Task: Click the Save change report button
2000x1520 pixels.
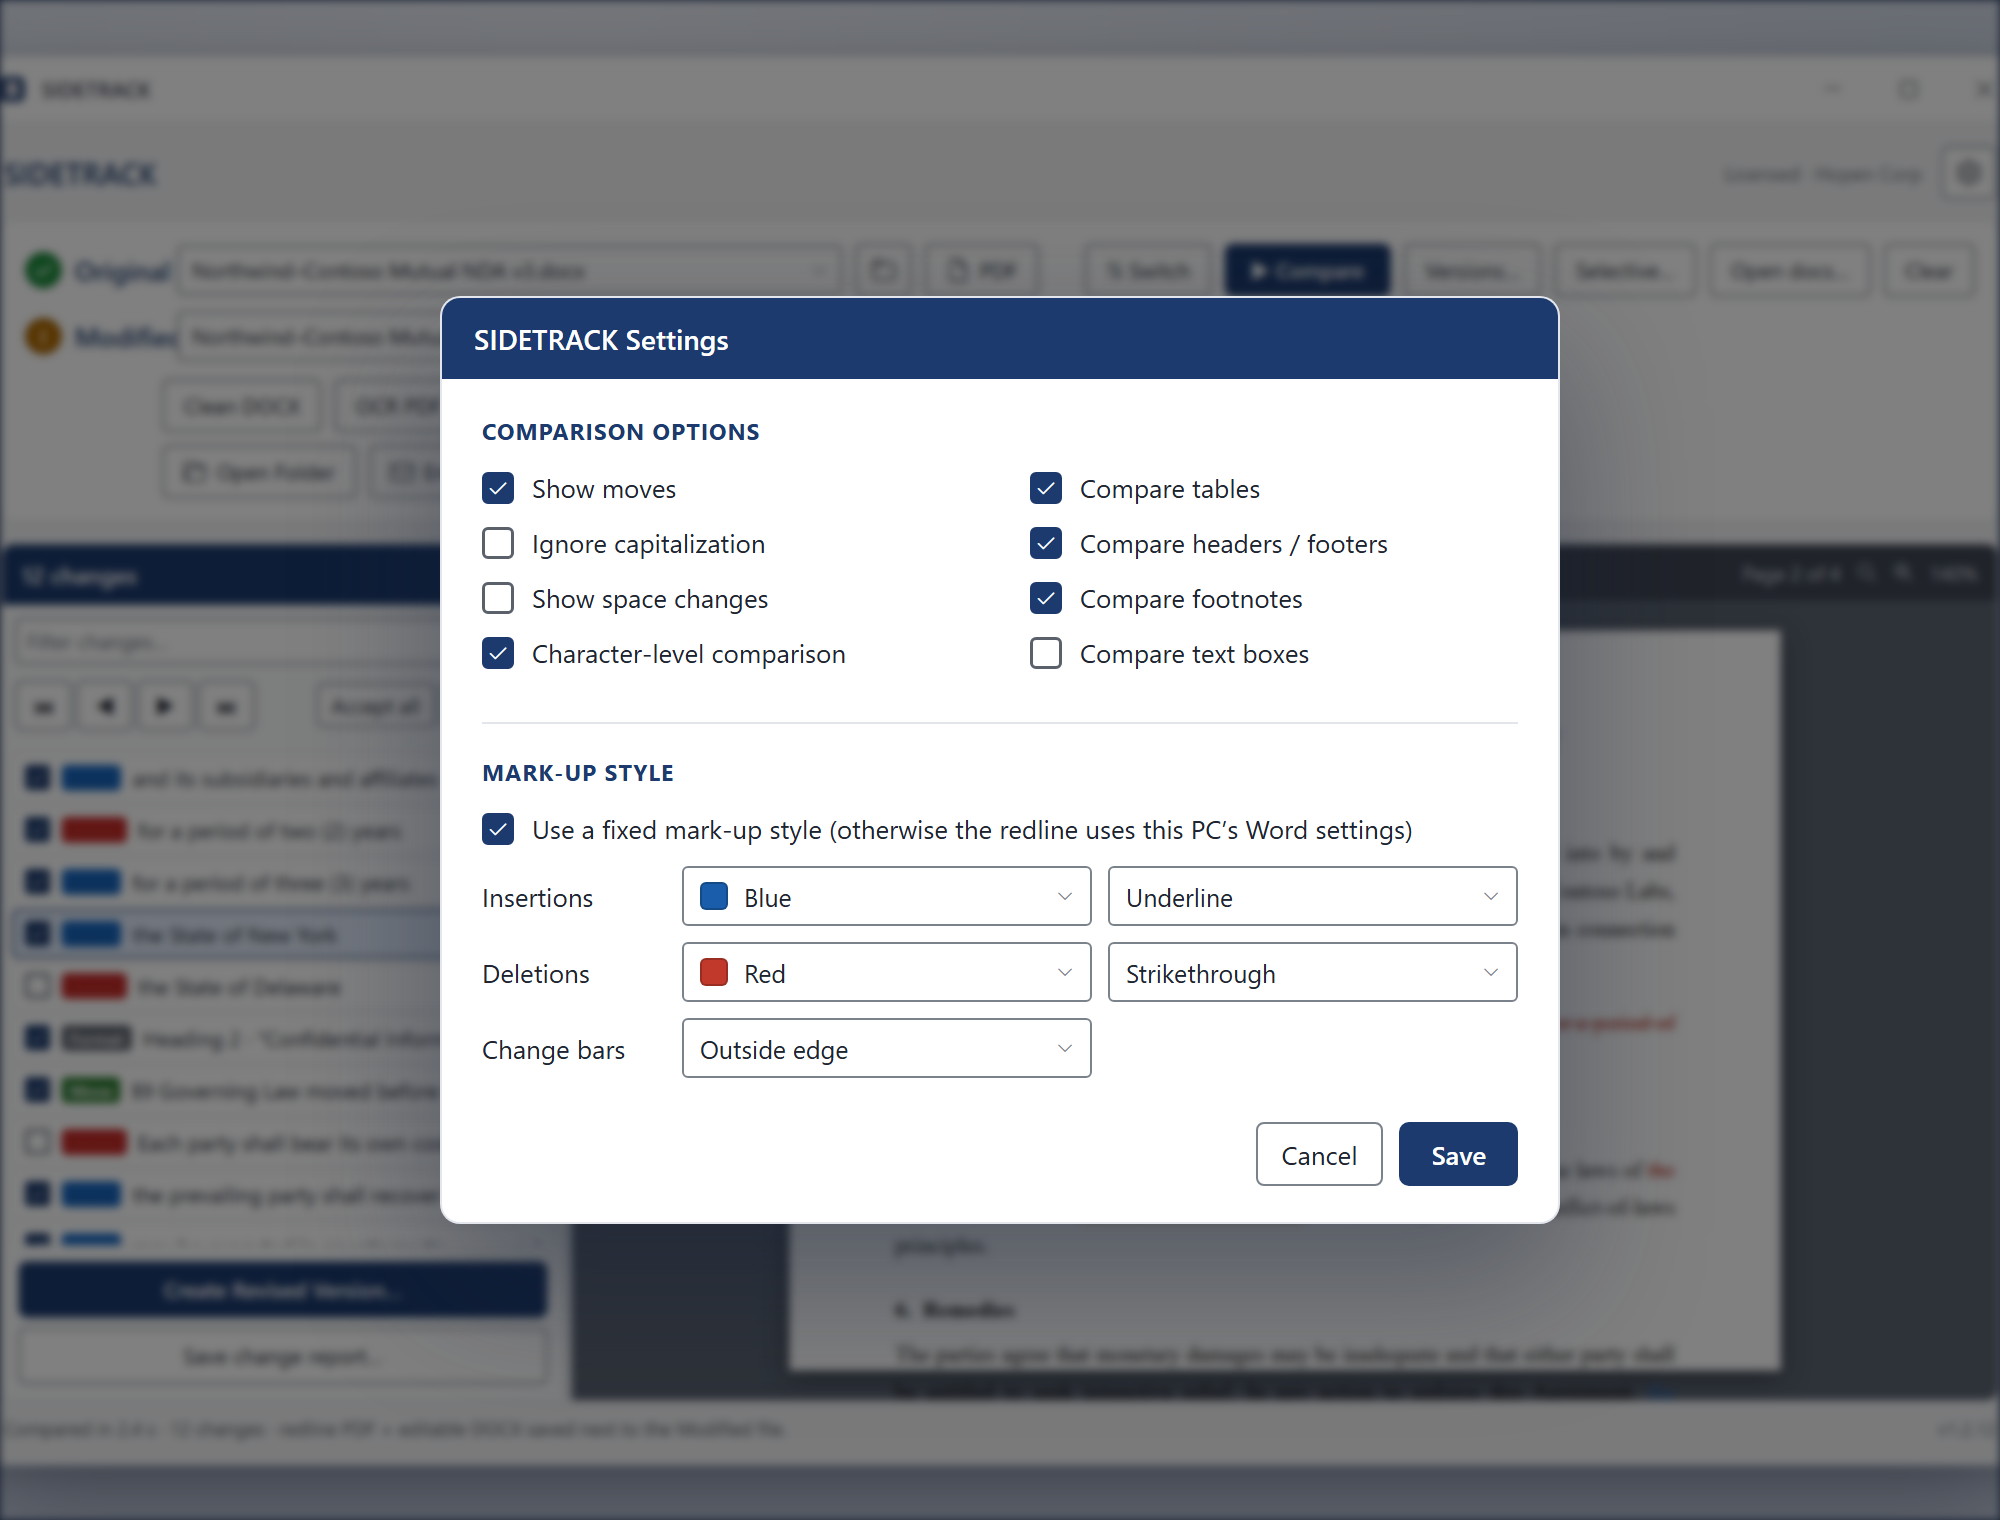Action: point(283,1356)
